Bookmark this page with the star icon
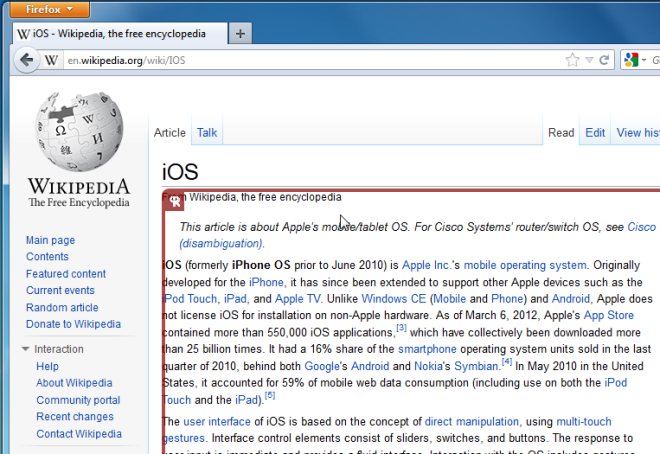660x454 pixels. [572, 60]
